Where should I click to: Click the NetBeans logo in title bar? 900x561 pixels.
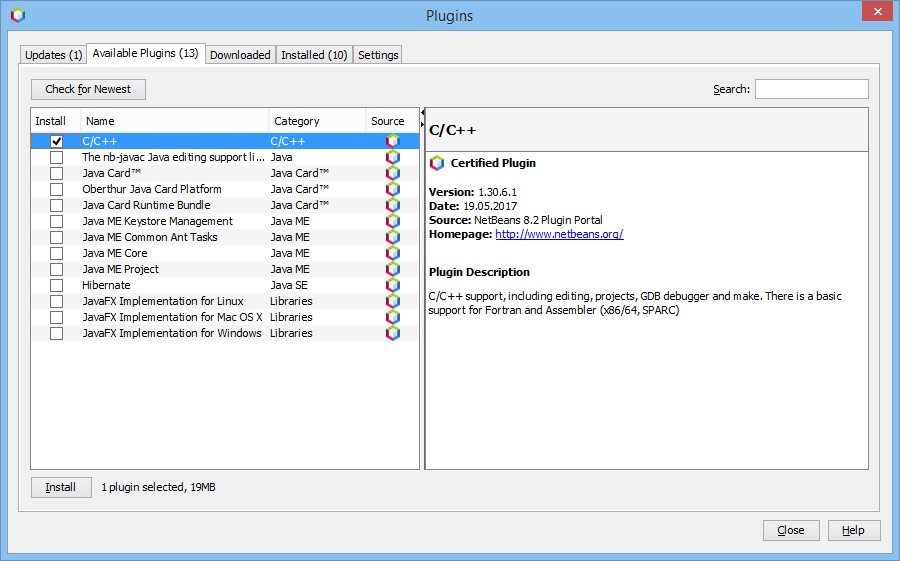coord(17,15)
